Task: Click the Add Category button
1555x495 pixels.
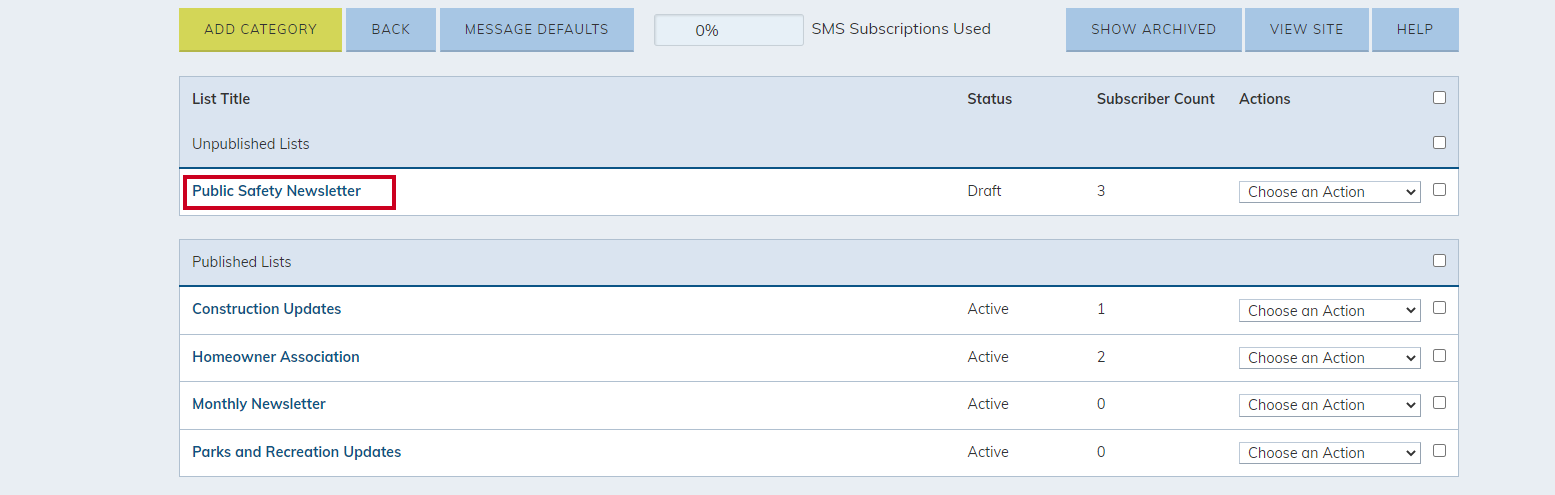Action: click(x=260, y=29)
